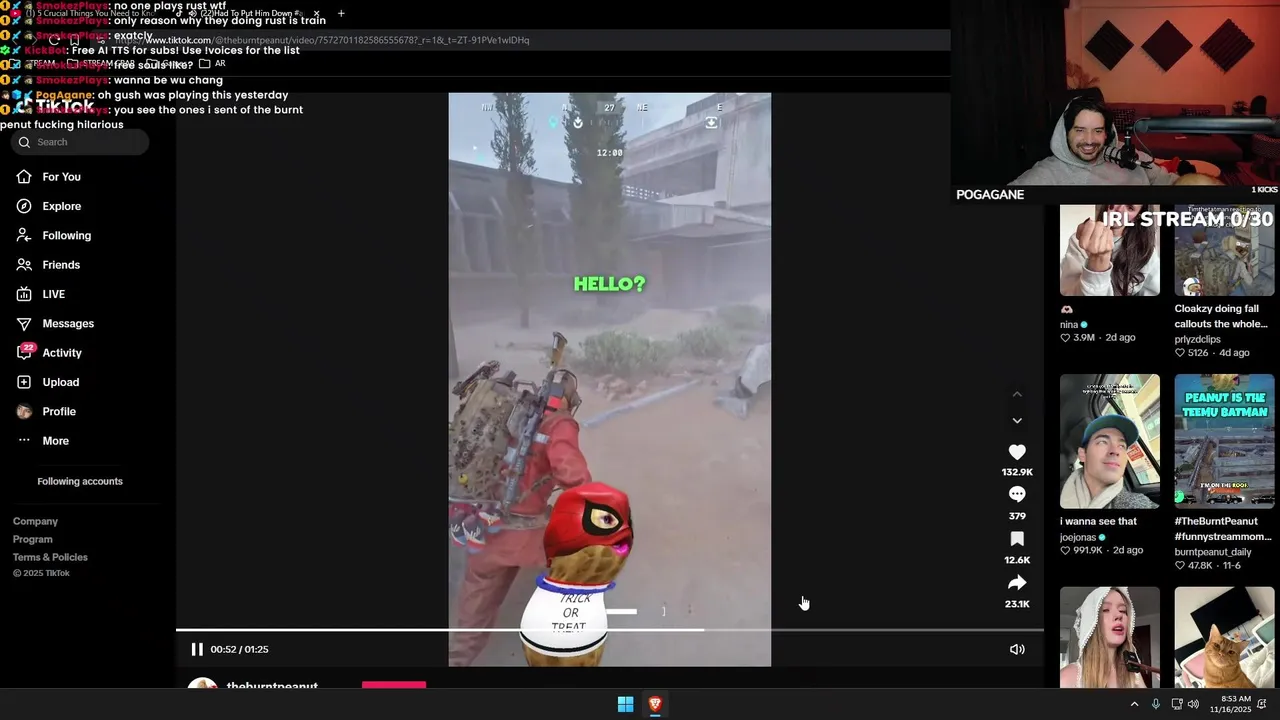Open LIVE section

tap(54, 294)
